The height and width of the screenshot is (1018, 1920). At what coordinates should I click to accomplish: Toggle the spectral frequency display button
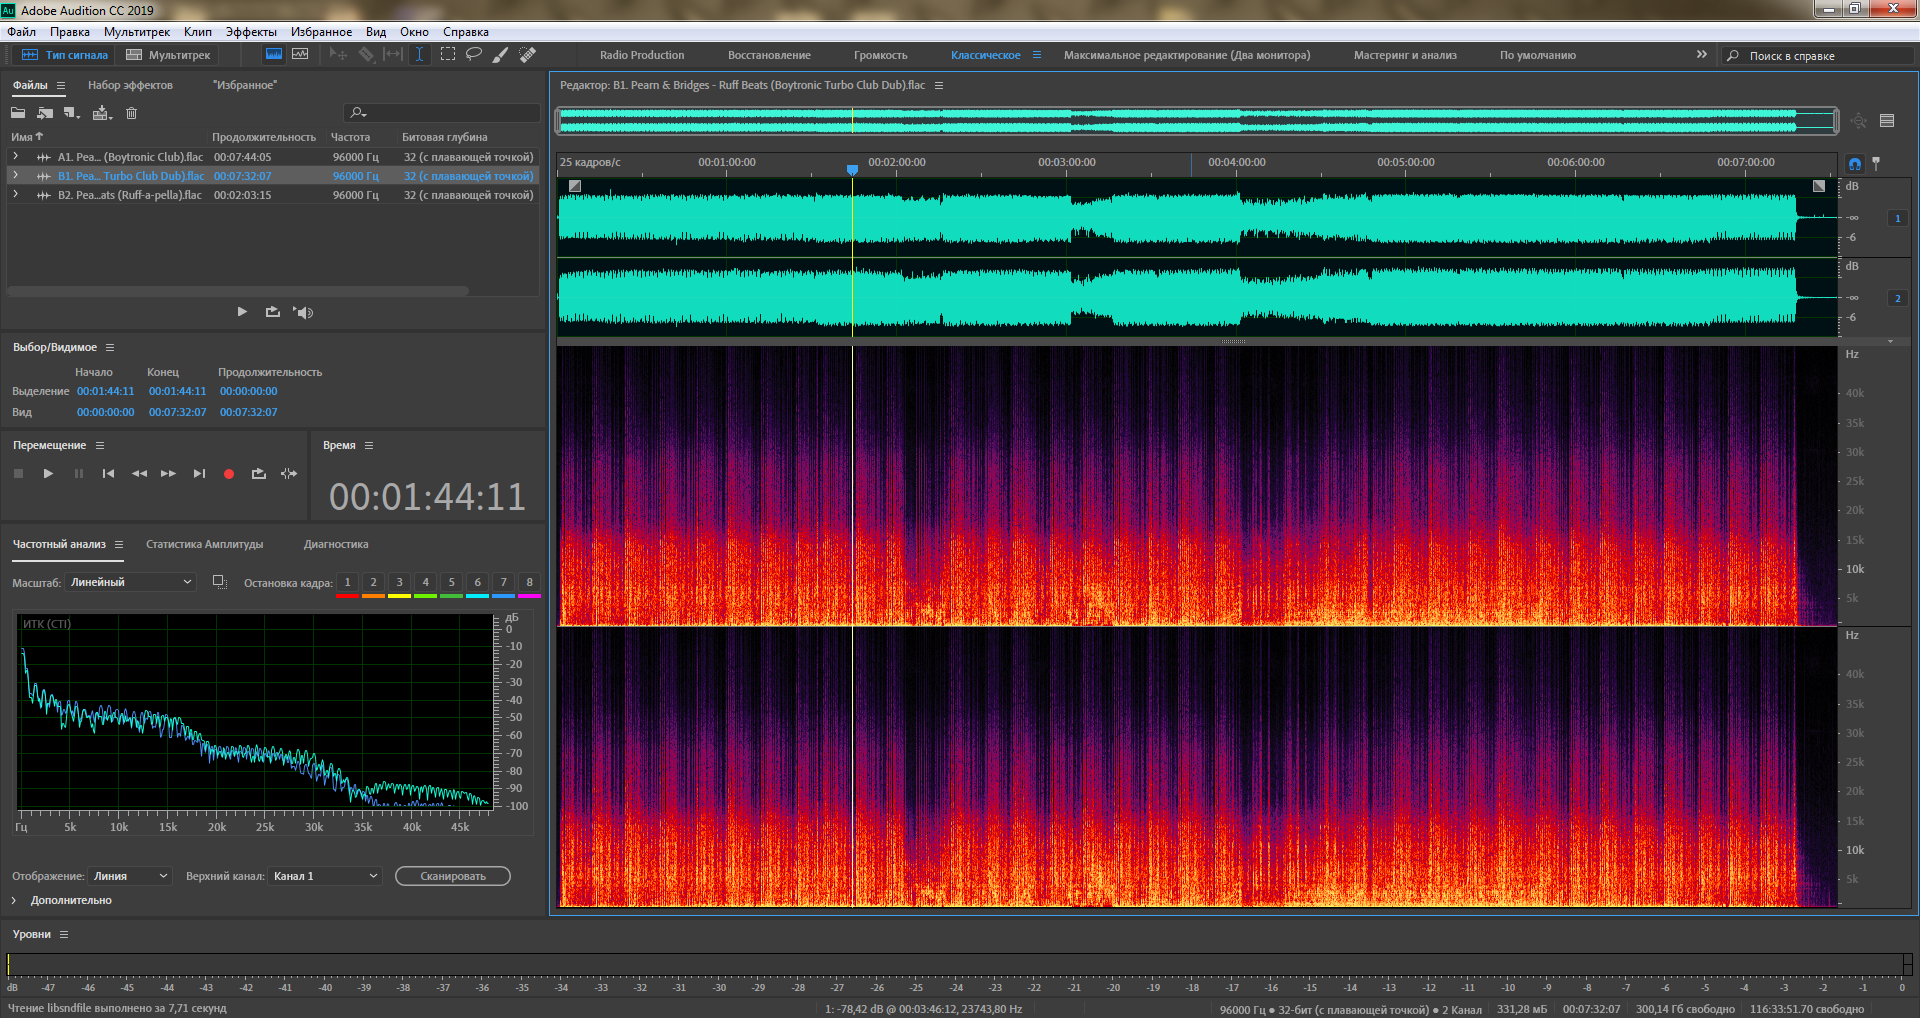click(273, 55)
